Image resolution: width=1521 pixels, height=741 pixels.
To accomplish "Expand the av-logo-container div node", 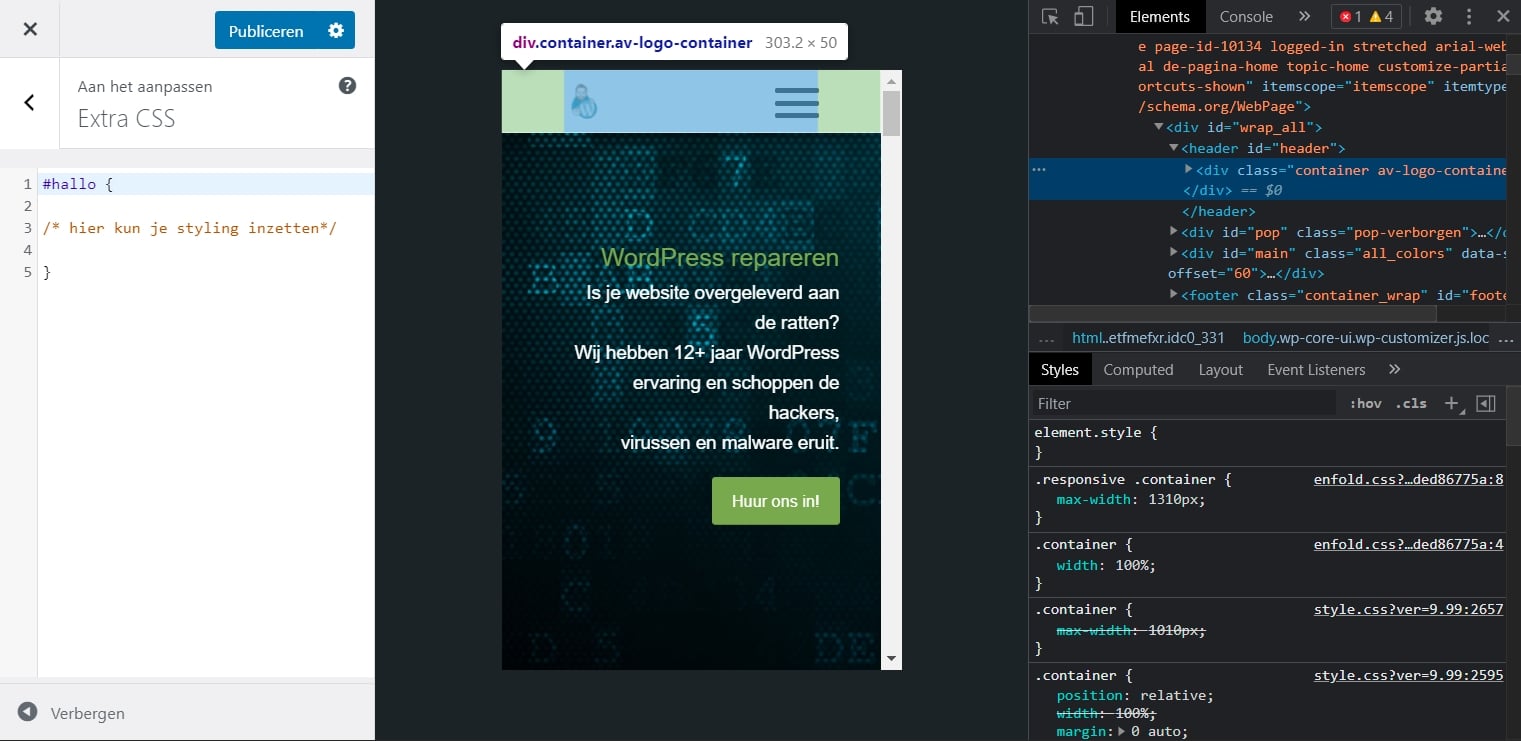I will point(1189,170).
